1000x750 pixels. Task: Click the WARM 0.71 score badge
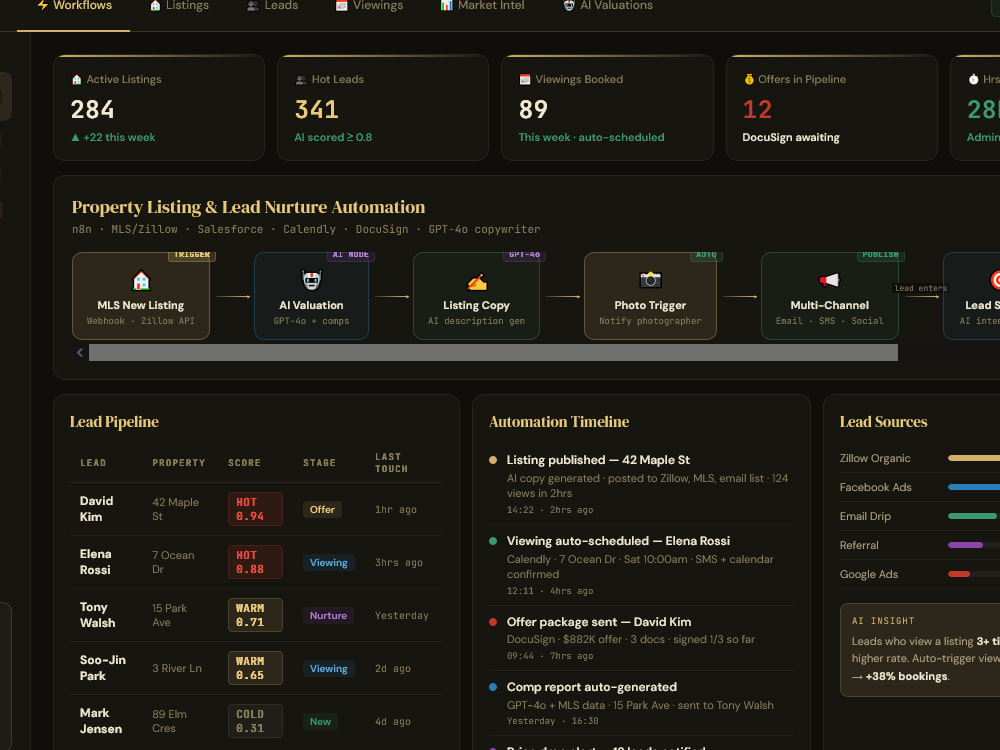point(255,615)
